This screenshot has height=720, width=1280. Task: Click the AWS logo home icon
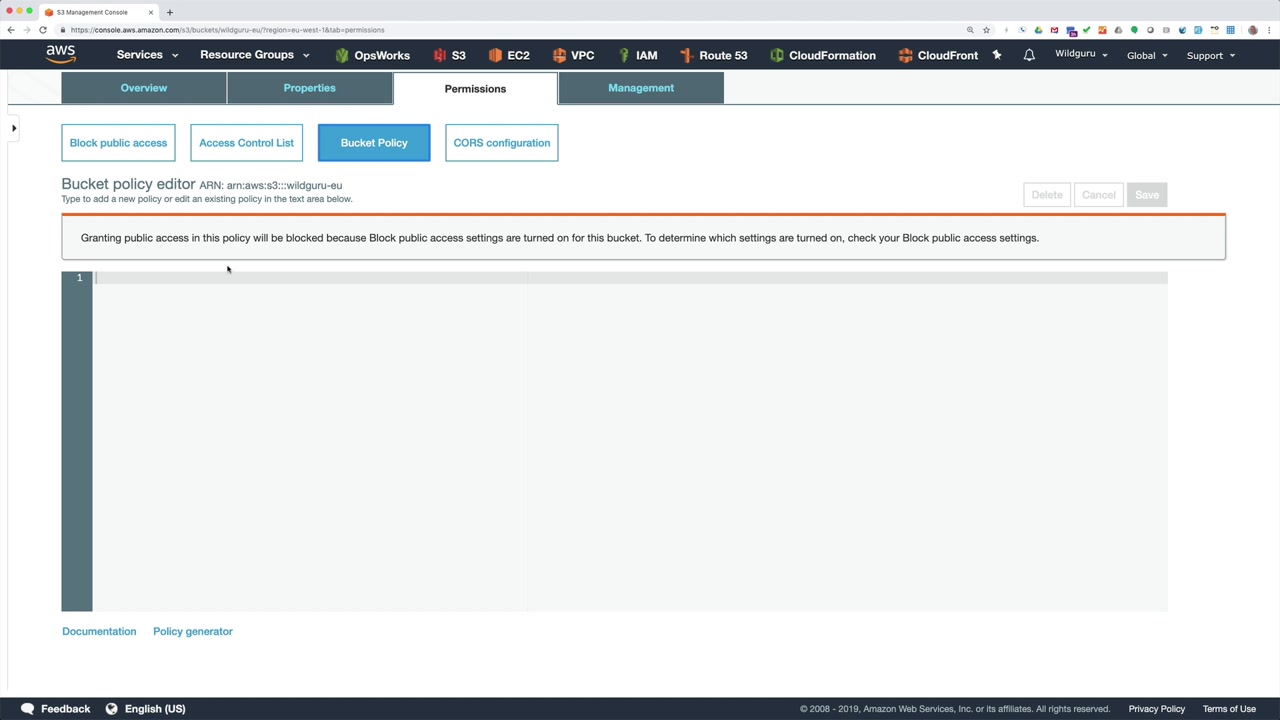[x=60, y=54]
